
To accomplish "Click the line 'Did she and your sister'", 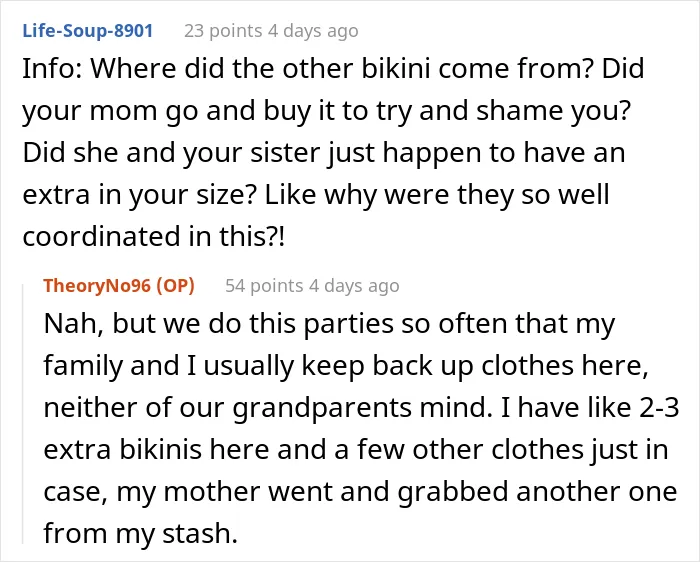I will (324, 153).
